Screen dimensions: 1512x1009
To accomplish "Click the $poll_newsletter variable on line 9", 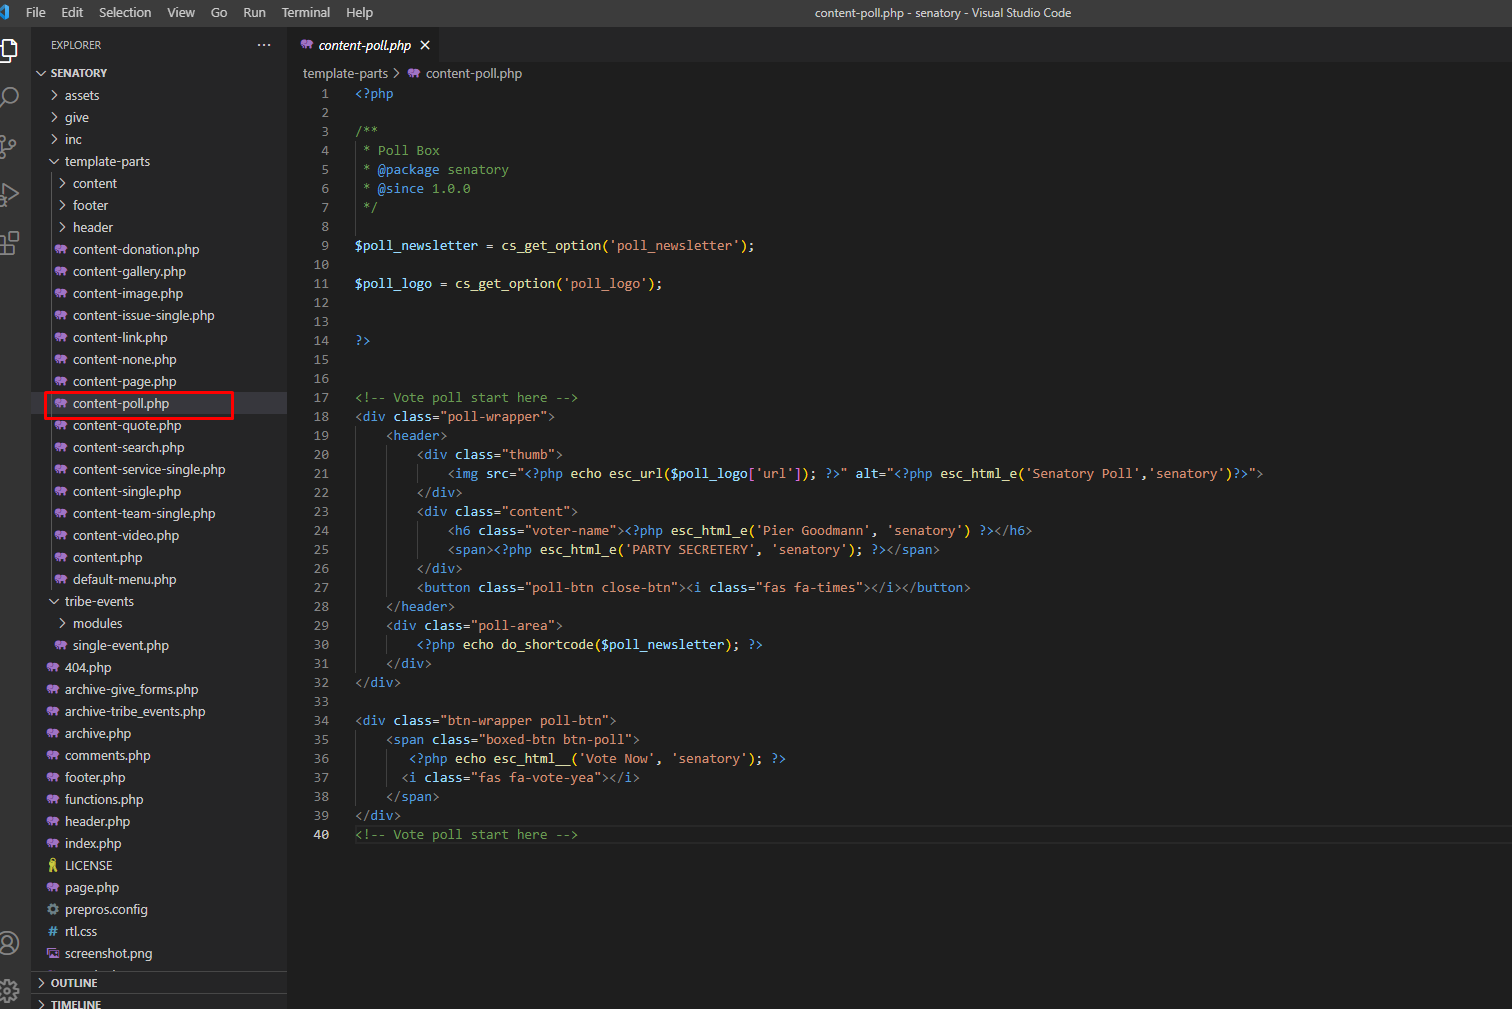I will point(416,245).
